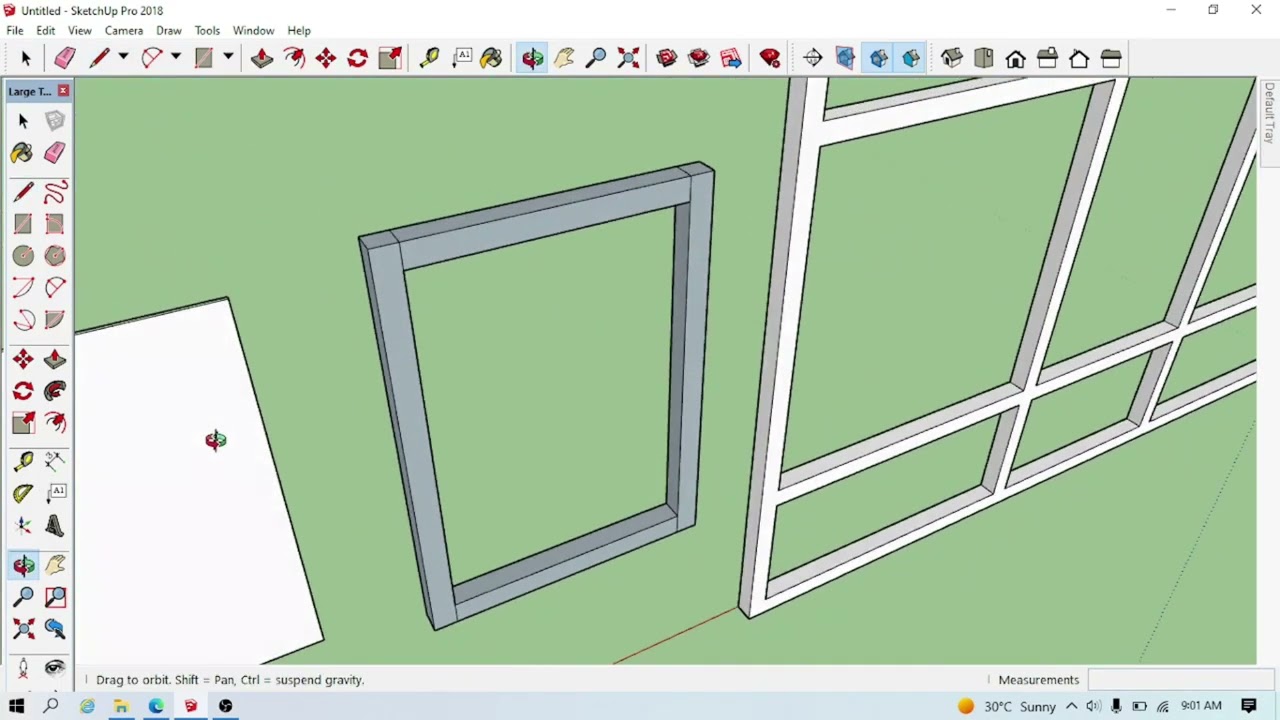The height and width of the screenshot is (720, 1280).
Task: Open File Explorer from the taskbar
Action: pyautogui.click(x=121, y=706)
